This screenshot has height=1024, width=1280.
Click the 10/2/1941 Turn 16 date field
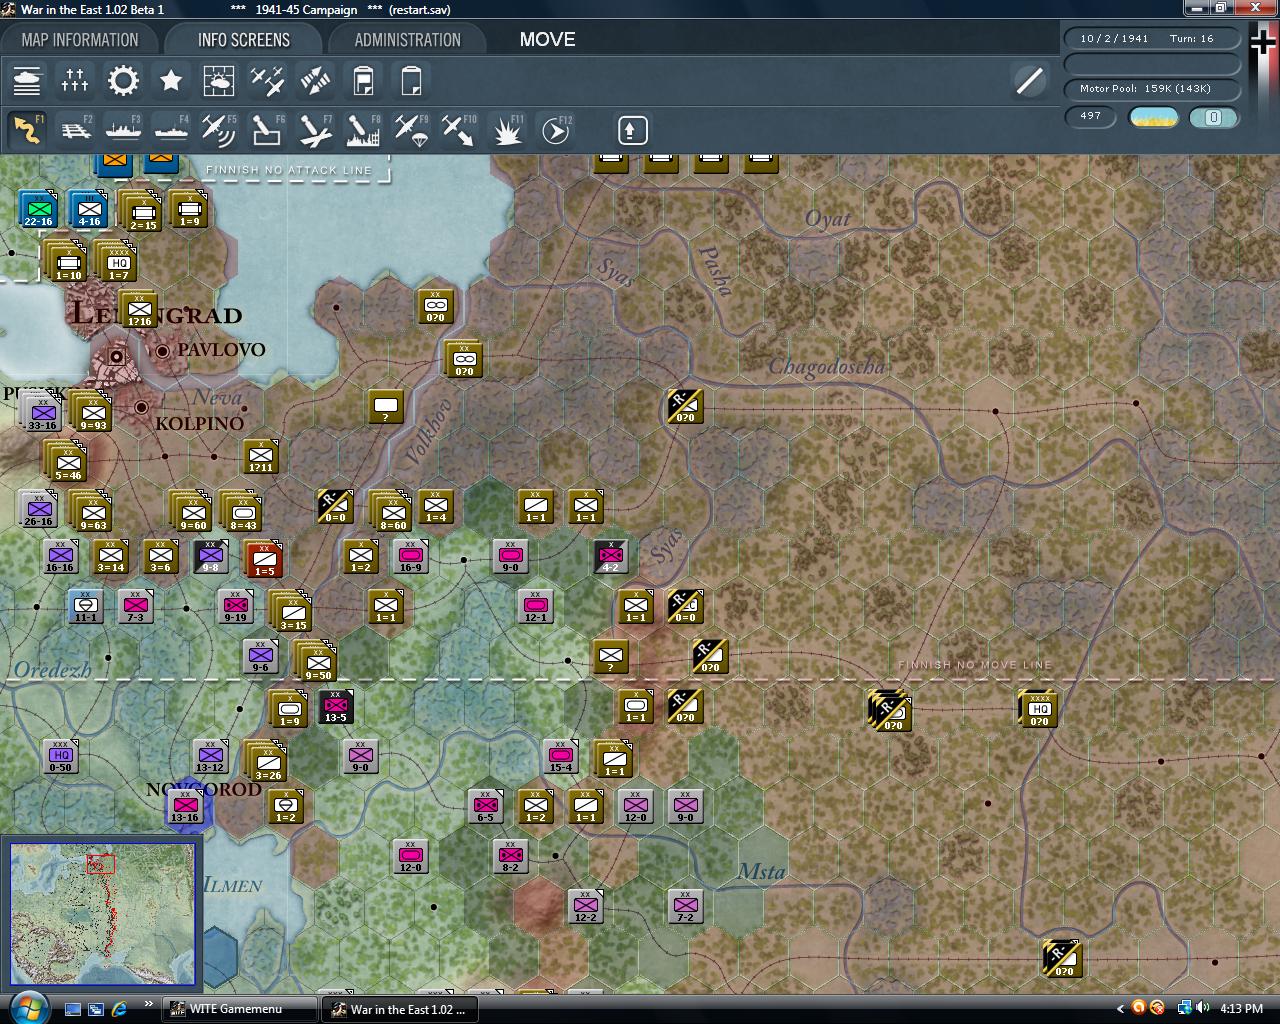(1152, 39)
